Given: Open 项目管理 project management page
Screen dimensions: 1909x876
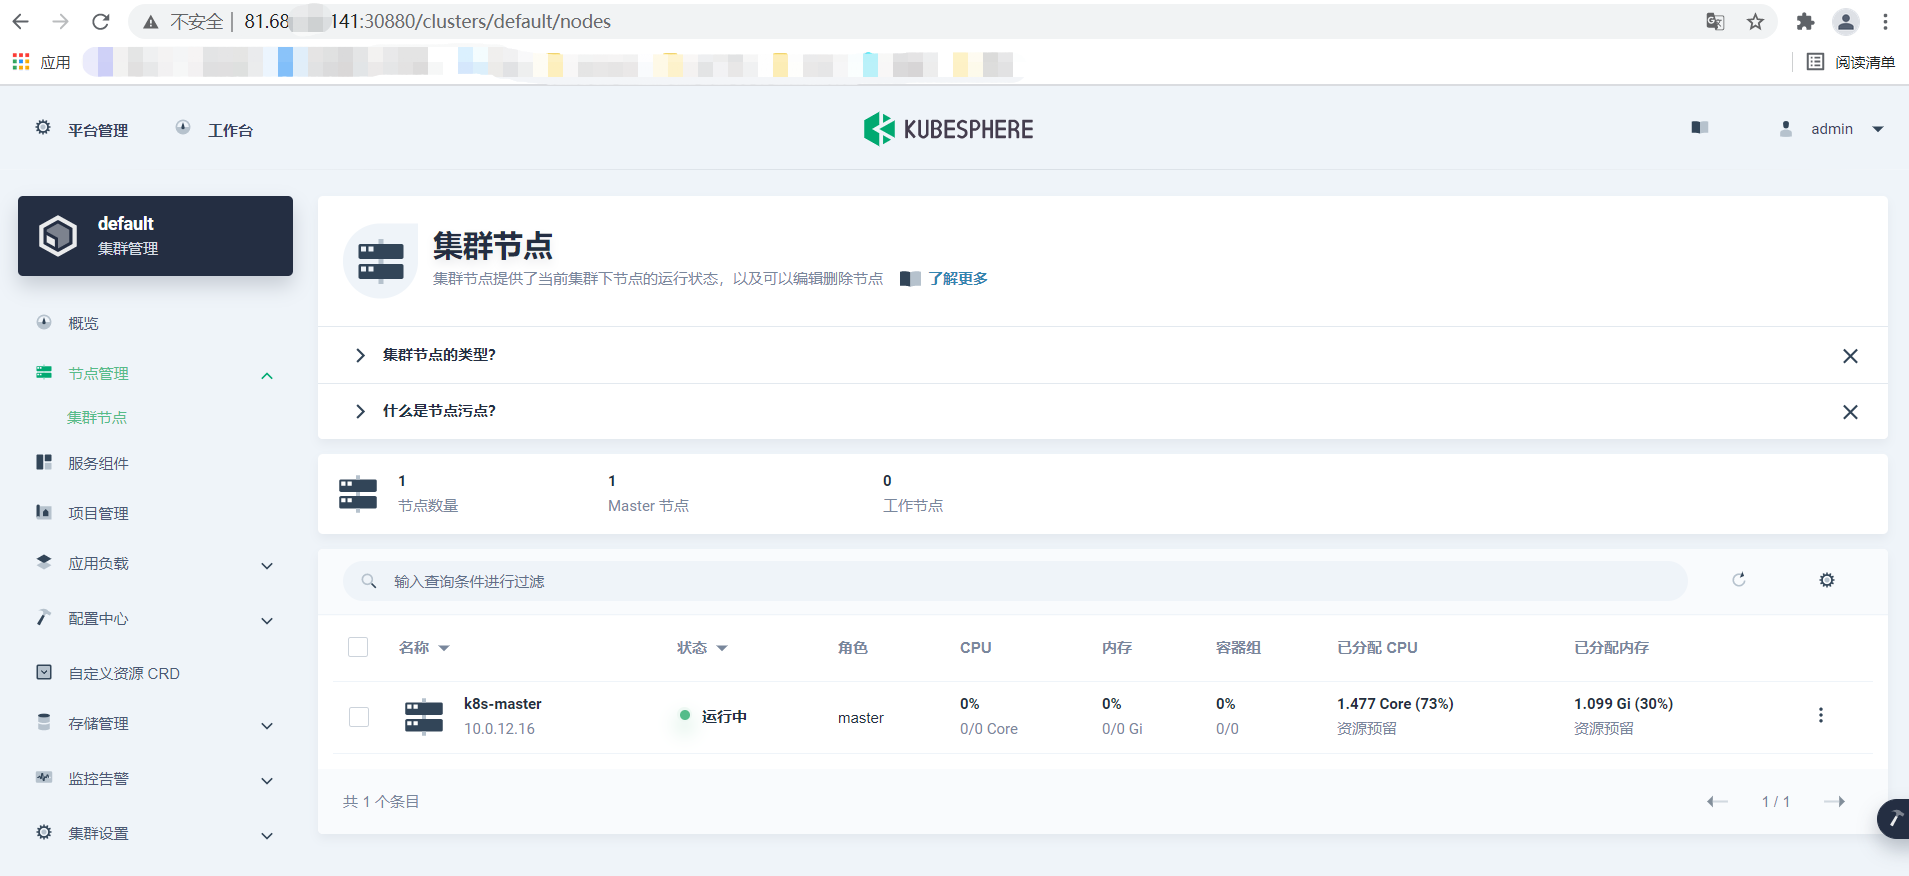Looking at the screenshot, I should (98, 513).
